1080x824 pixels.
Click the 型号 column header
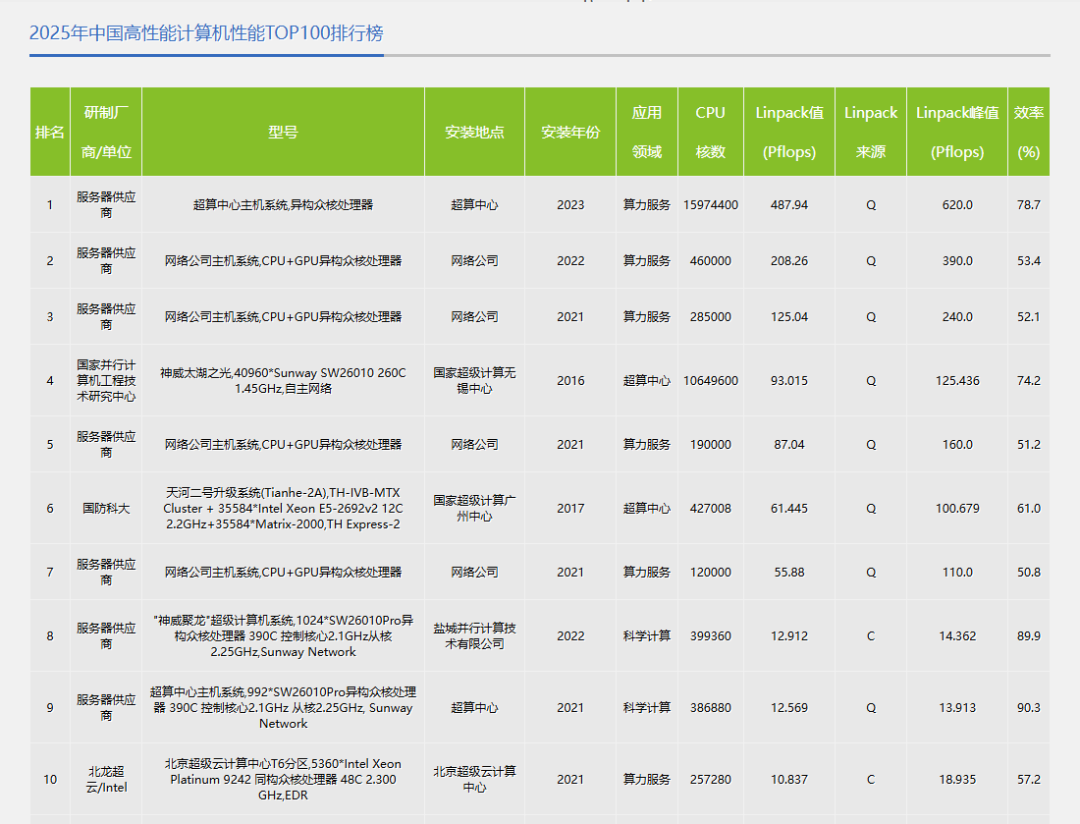(283, 132)
